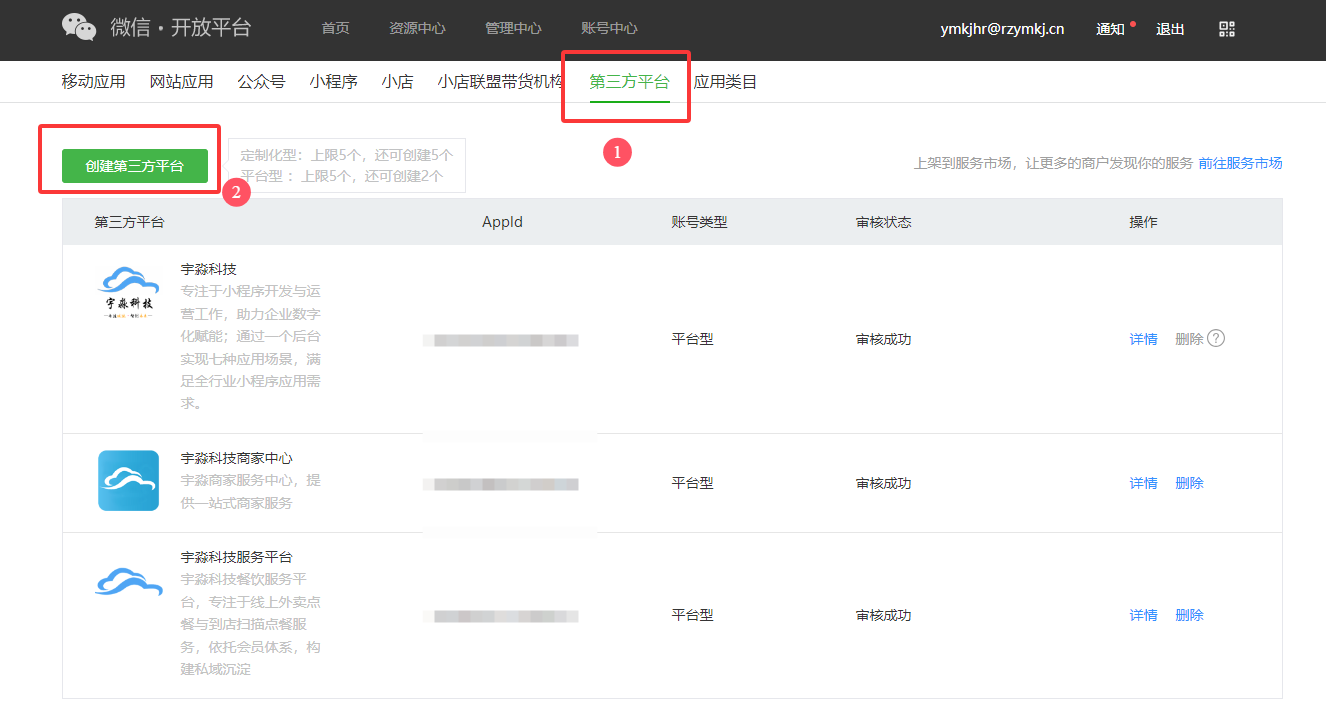The width and height of the screenshot is (1326, 701).
Task: Click the WeChat Open Platform logo
Action: tap(156, 28)
